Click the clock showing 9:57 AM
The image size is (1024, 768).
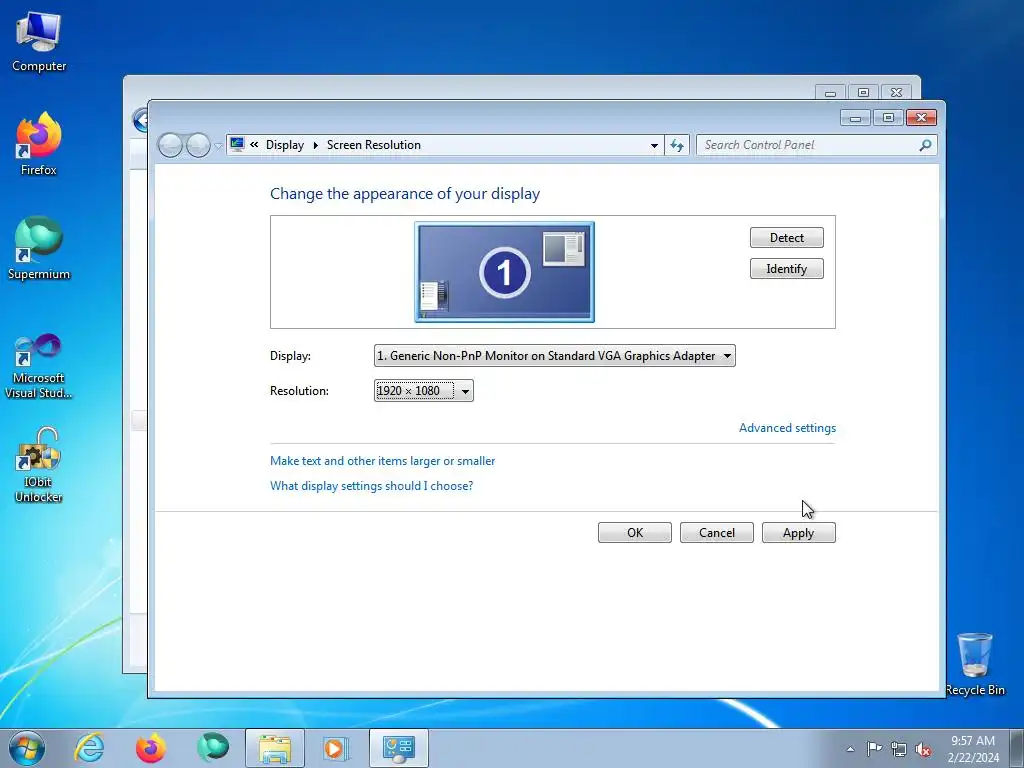973,749
